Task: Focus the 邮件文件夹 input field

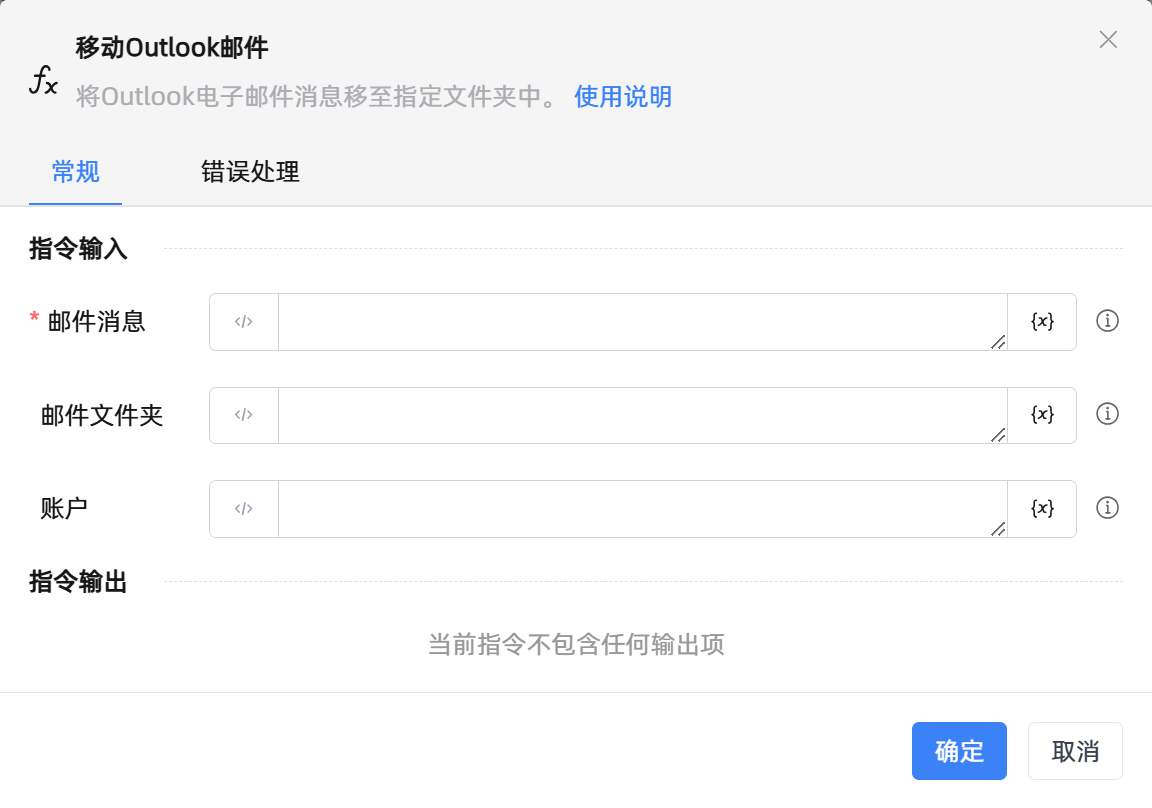Action: pyautogui.click(x=642, y=415)
